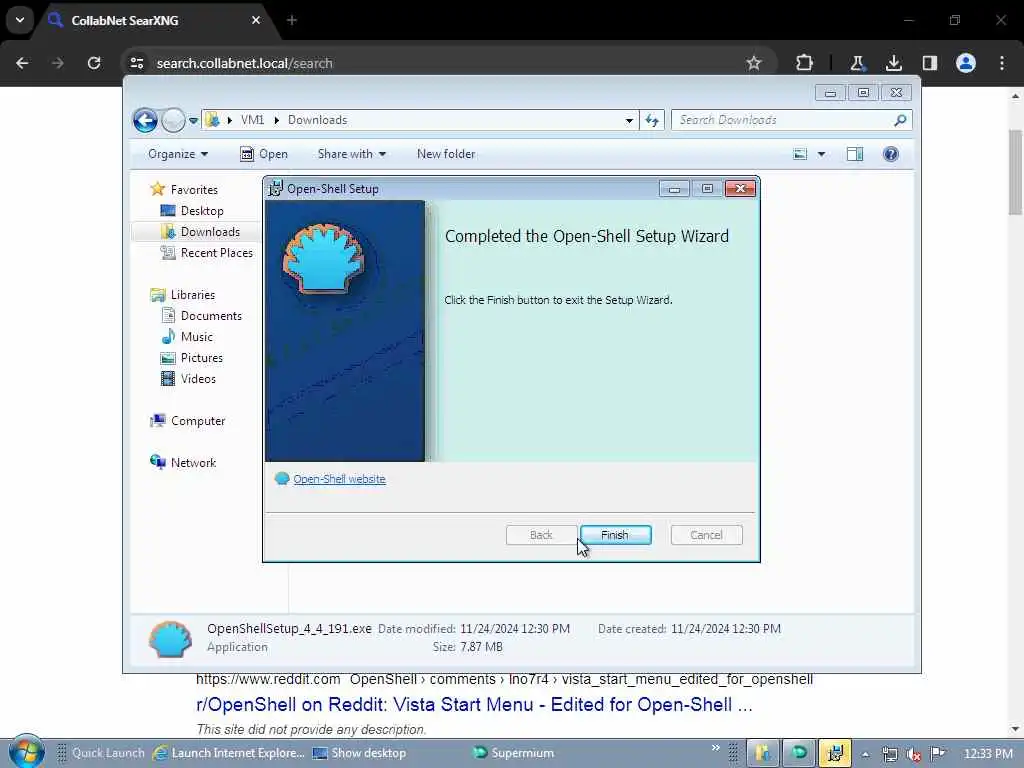Bookmark this page with star icon

point(754,63)
